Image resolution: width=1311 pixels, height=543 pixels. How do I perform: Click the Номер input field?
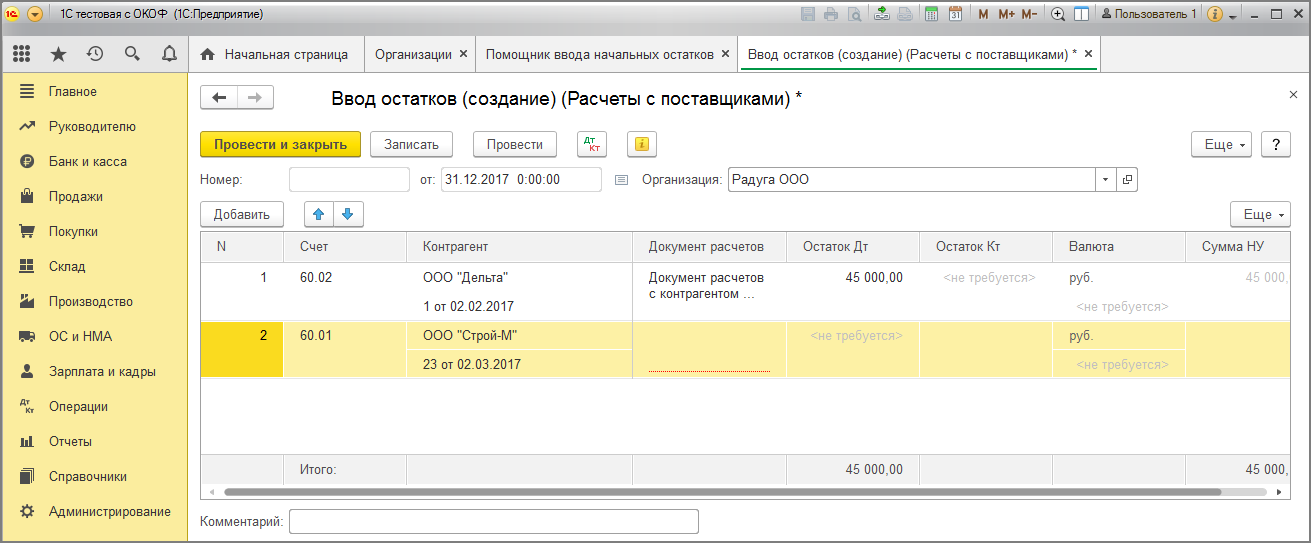point(349,180)
